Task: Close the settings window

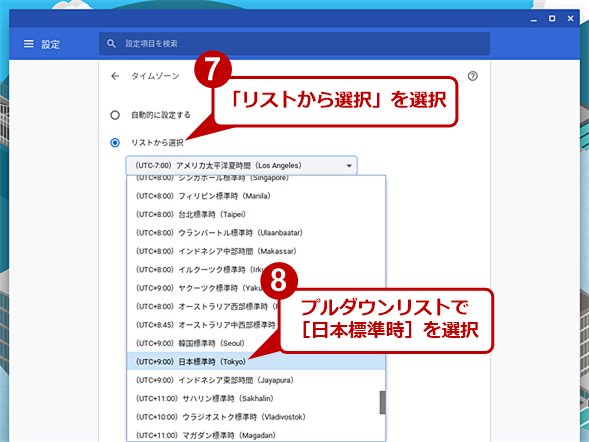Action: [570, 18]
